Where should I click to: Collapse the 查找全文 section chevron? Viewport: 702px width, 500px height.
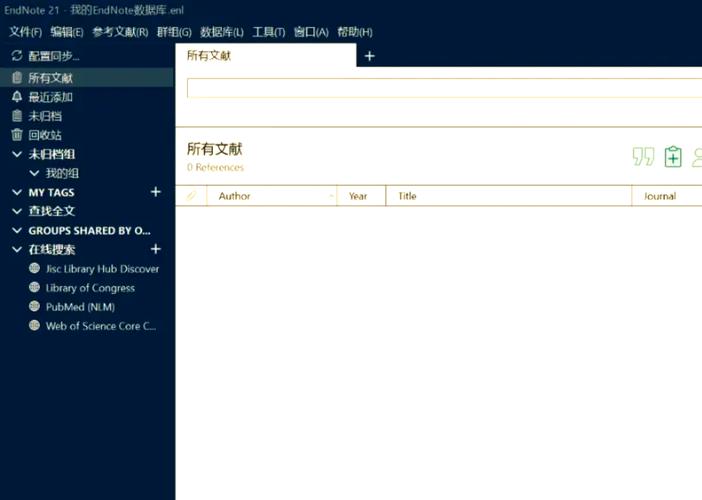pyautogui.click(x=17, y=211)
